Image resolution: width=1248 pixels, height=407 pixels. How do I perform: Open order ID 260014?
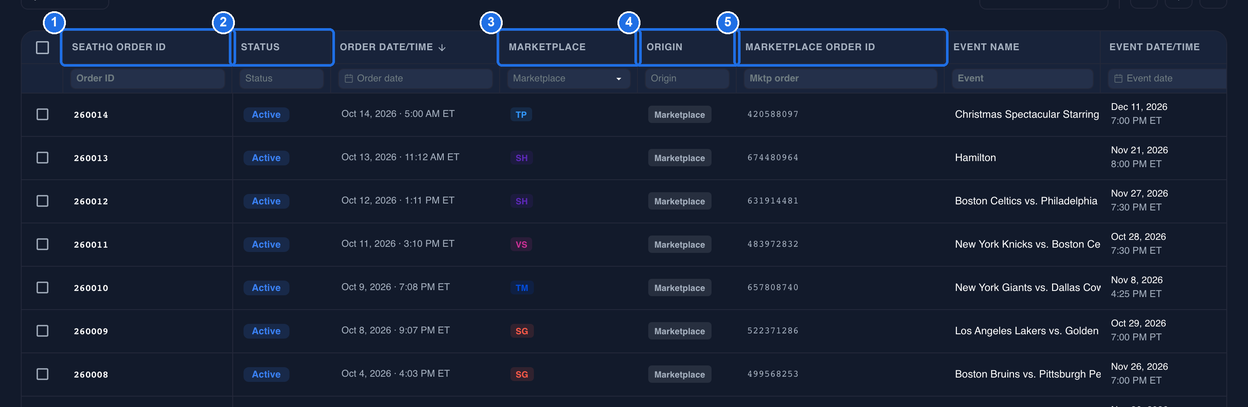[91, 115]
